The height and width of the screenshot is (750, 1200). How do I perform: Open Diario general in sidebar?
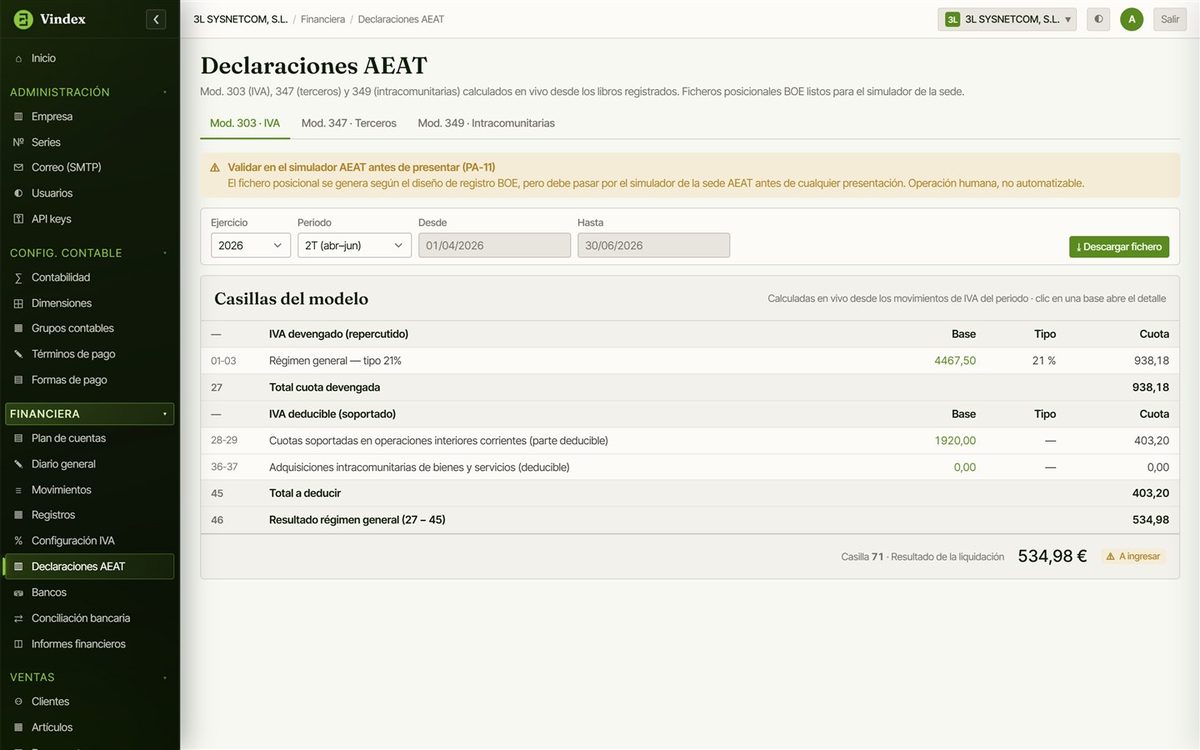(89, 464)
